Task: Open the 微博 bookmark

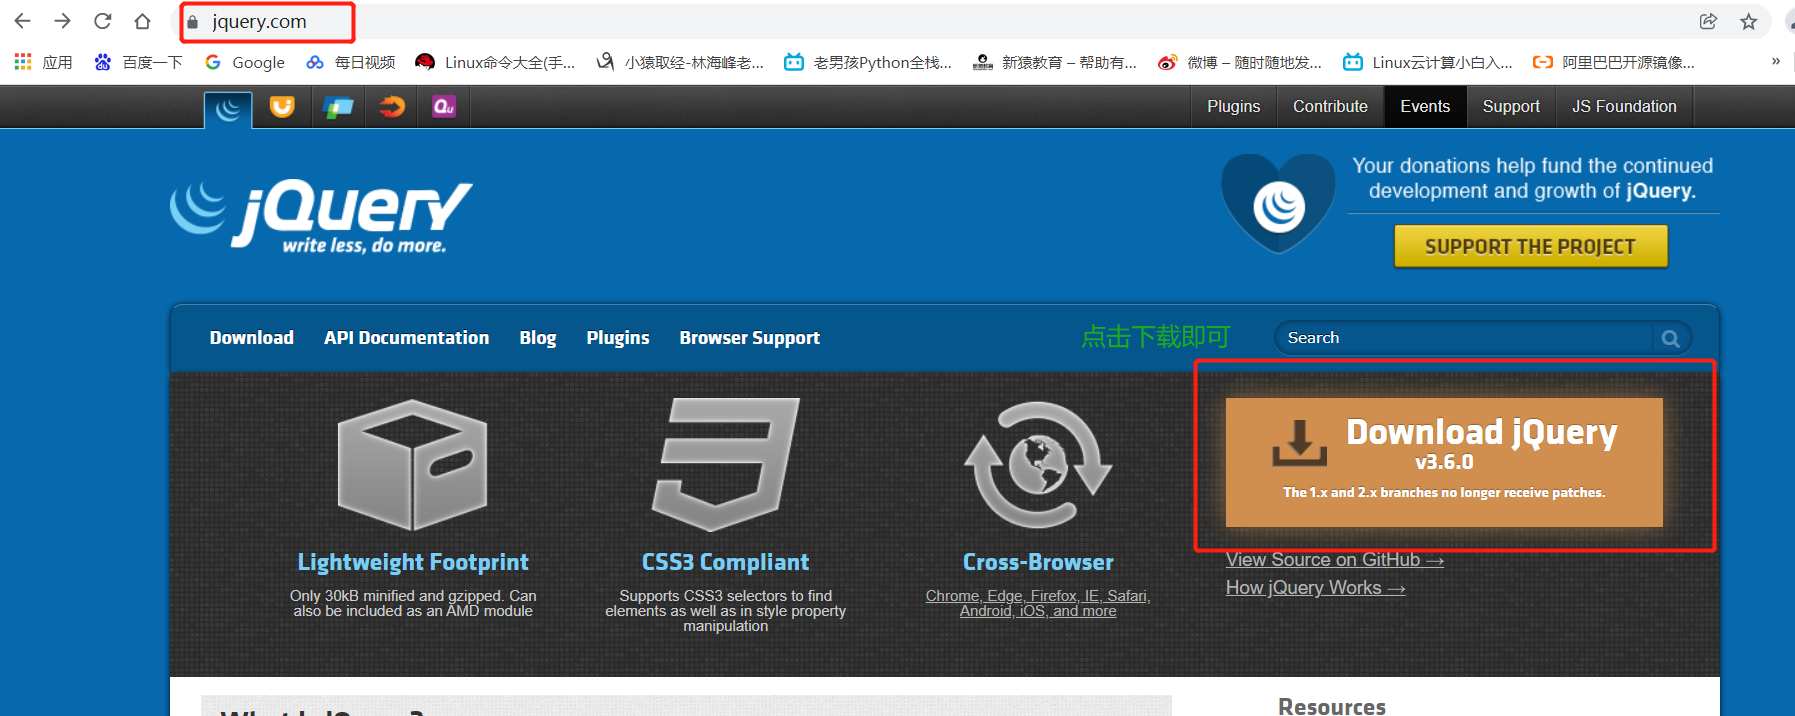Action: 1240,62
